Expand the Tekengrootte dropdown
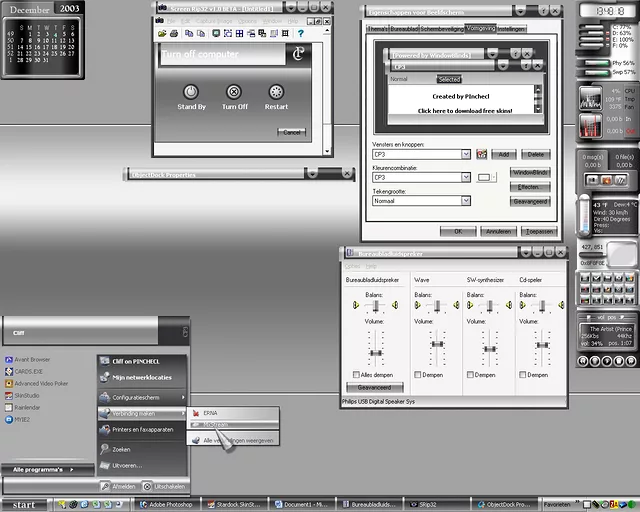The width and height of the screenshot is (640, 512). (x=465, y=200)
